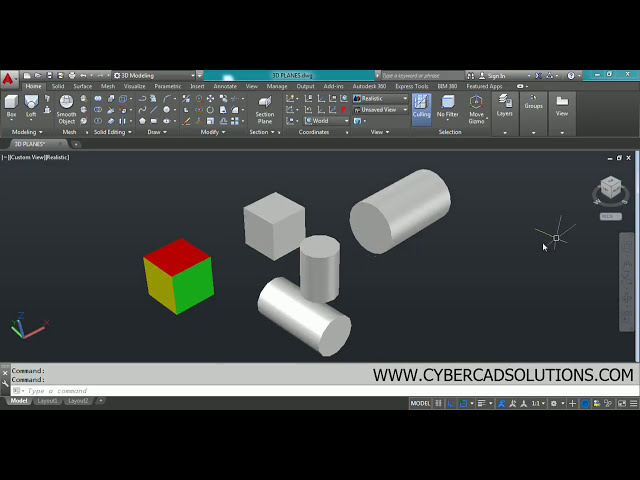
Task: Select the Box solid tool
Action: [x=11, y=104]
